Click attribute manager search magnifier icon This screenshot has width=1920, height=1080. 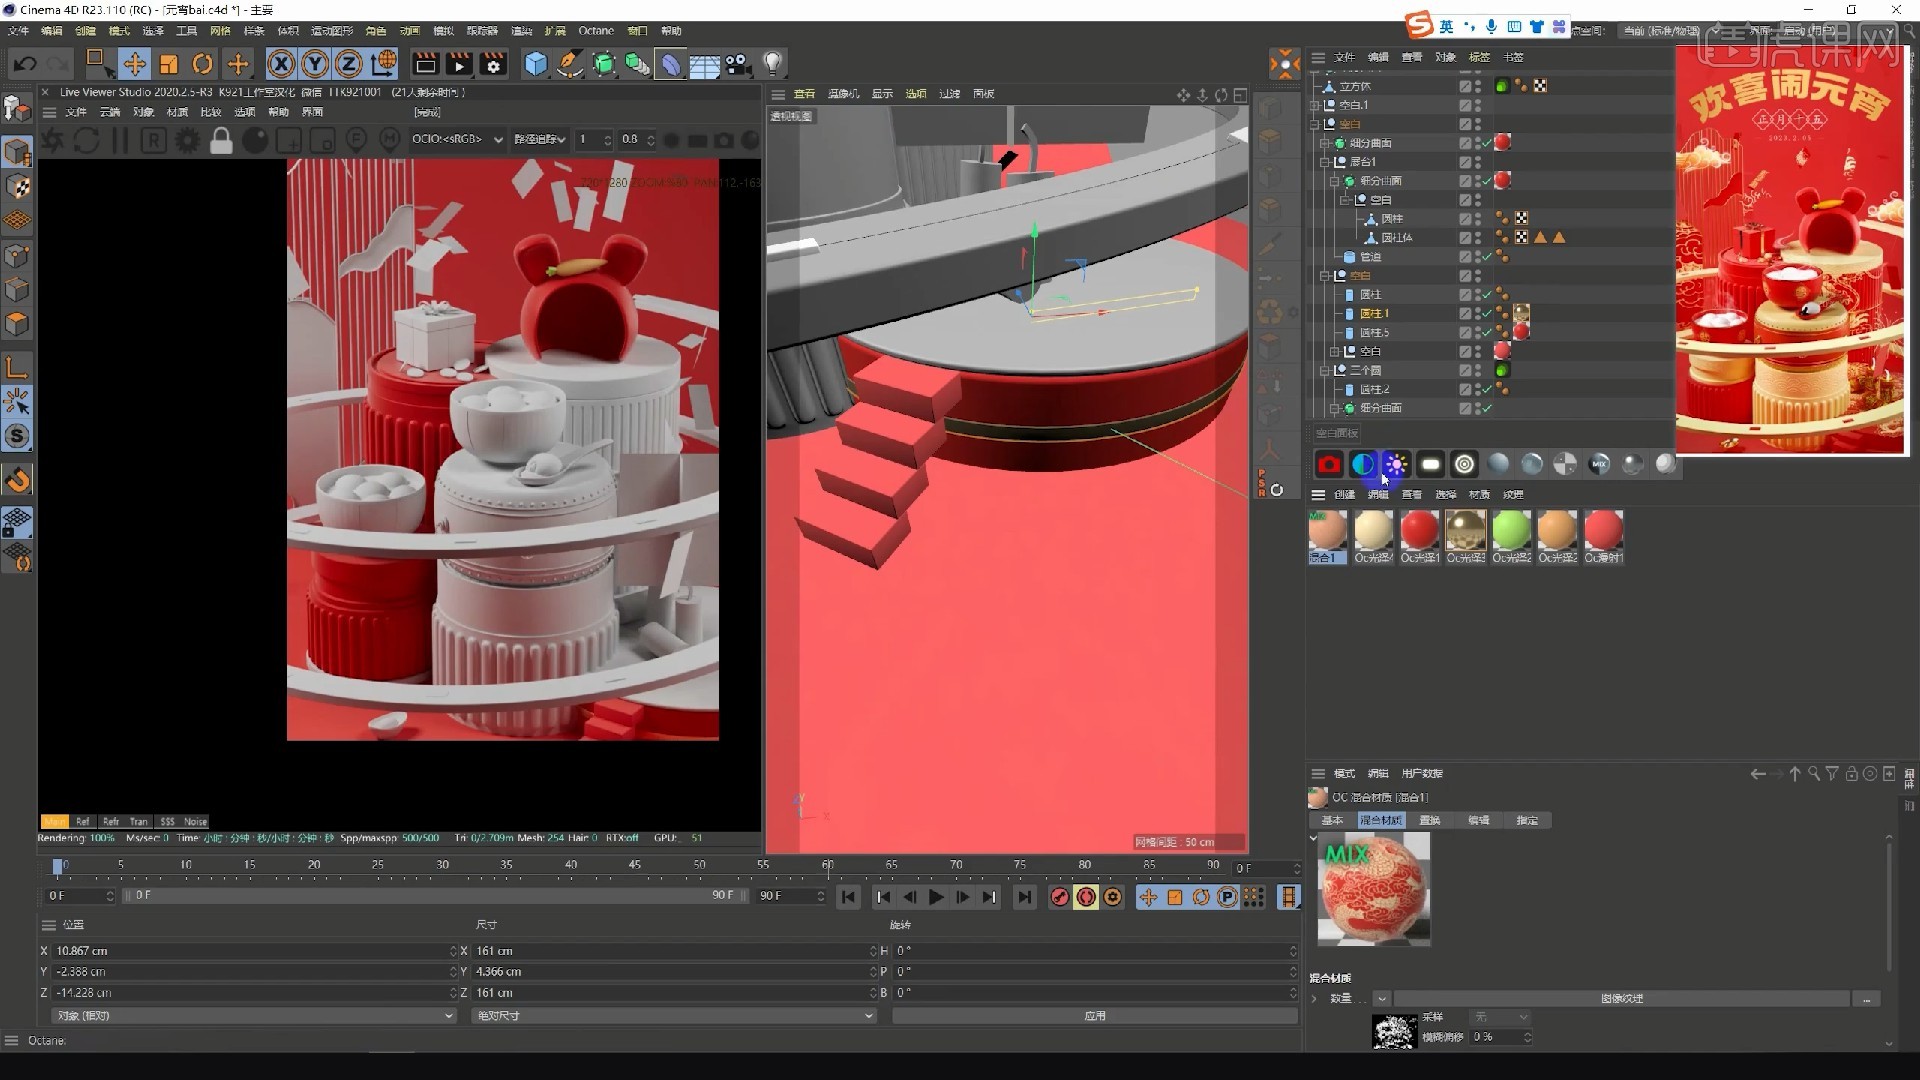click(x=1813, y=774)
